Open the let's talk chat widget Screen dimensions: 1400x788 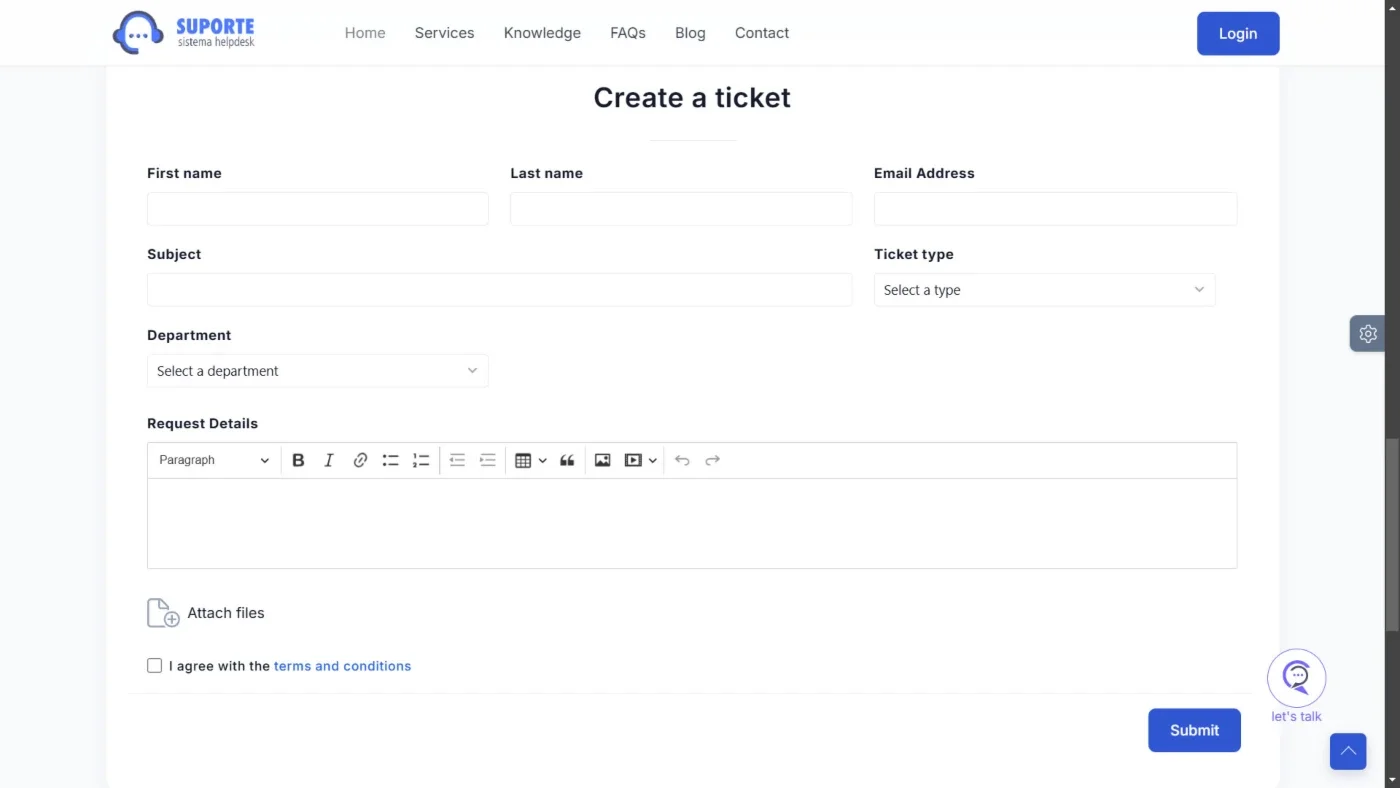(1296, 679)
